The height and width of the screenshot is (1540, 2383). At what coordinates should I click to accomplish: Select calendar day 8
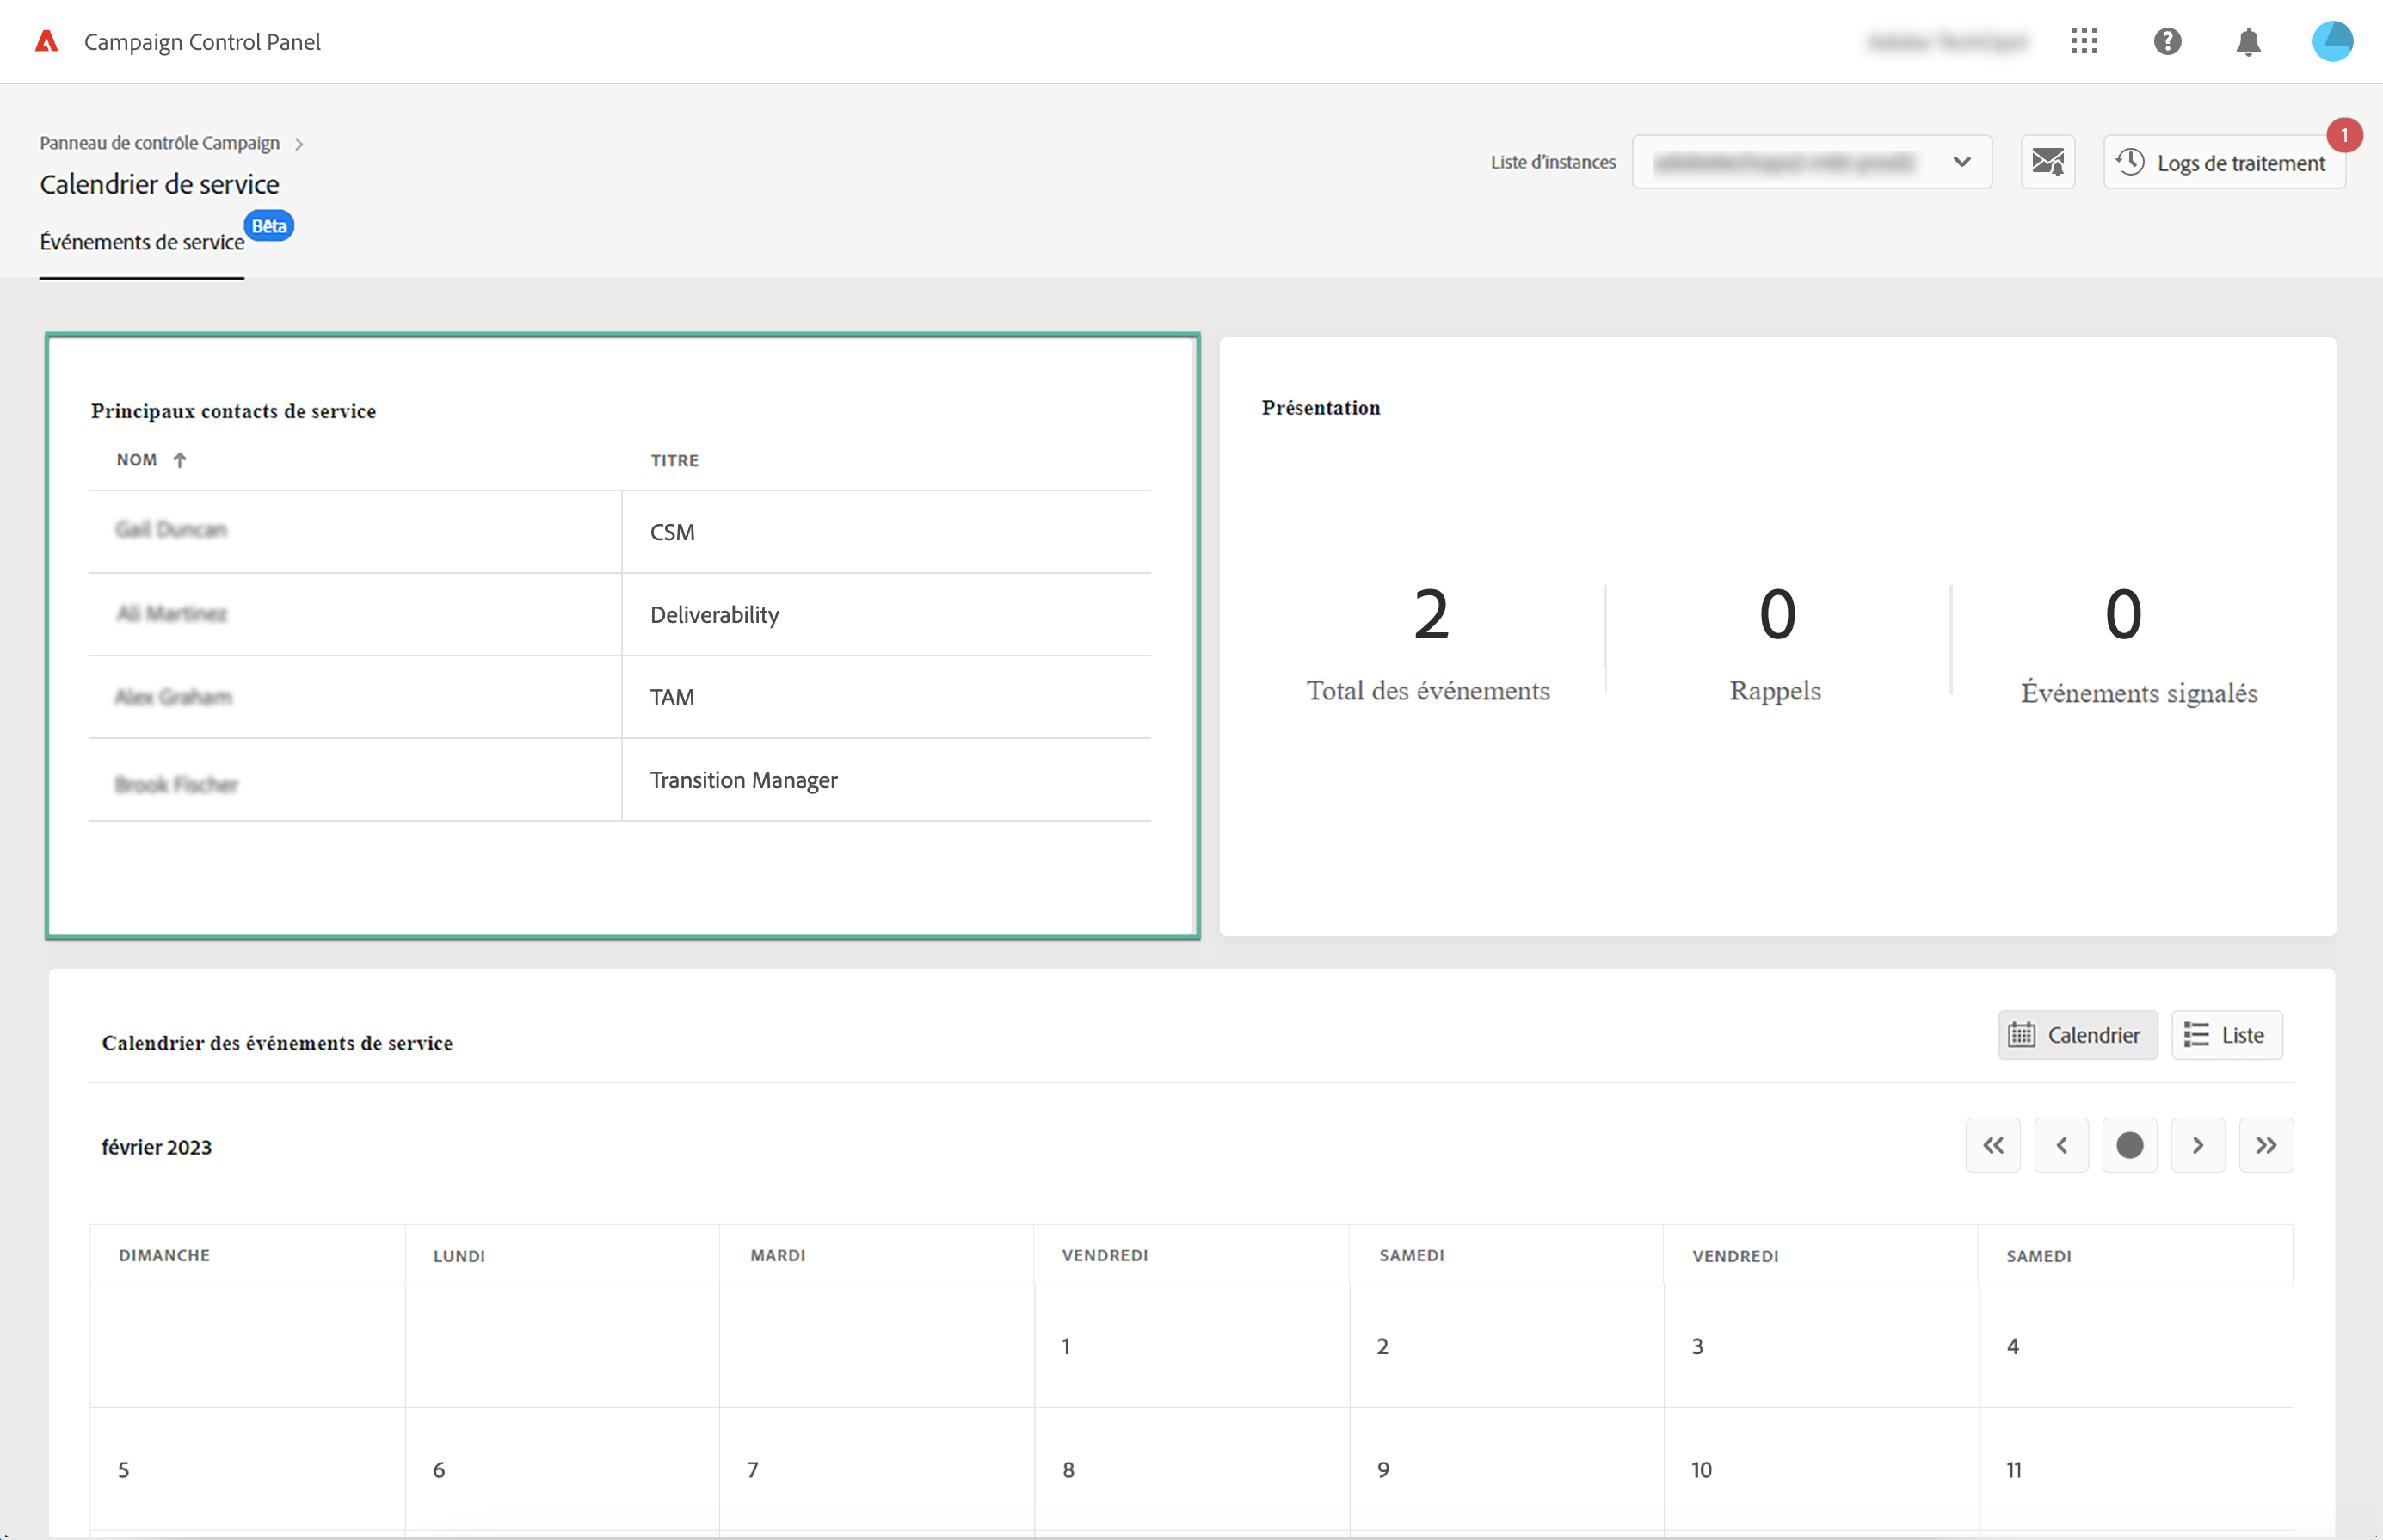click(x=1068, y=1470)
